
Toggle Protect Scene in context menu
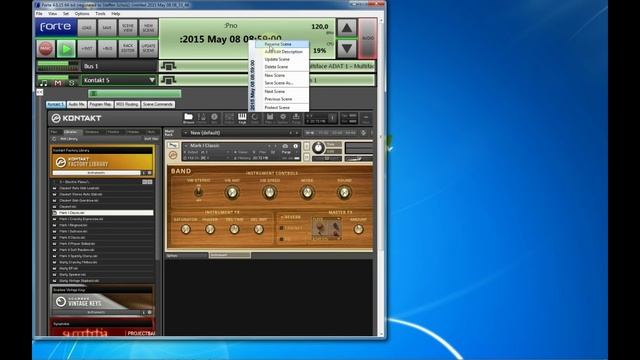(282, 108)
